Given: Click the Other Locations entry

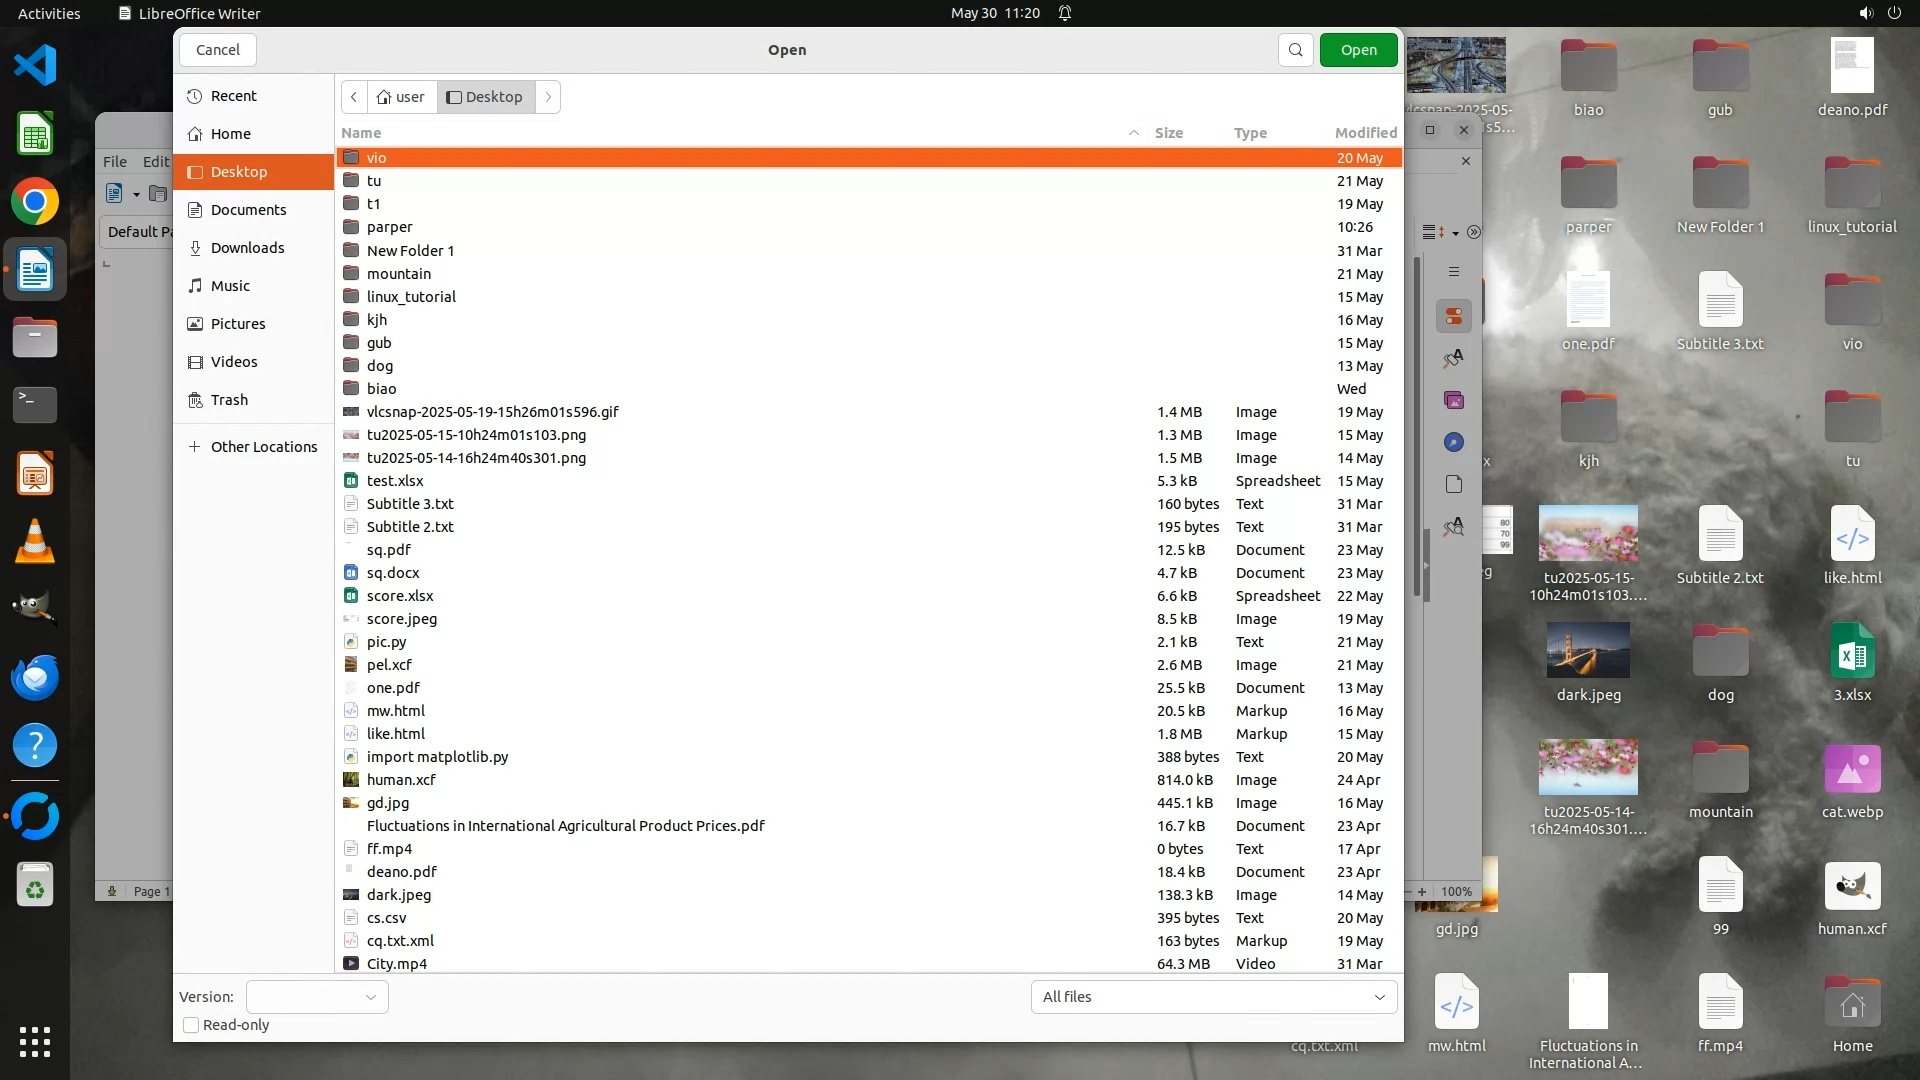Looking at the screenshot, I should 263,447.
